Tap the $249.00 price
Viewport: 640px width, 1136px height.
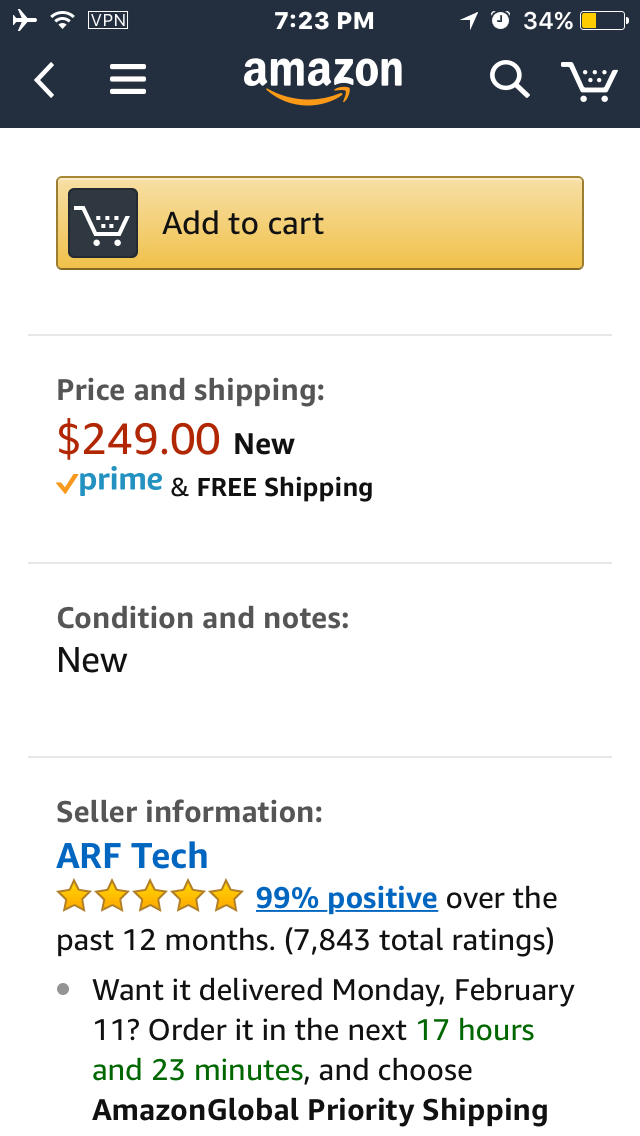point(138,439)
